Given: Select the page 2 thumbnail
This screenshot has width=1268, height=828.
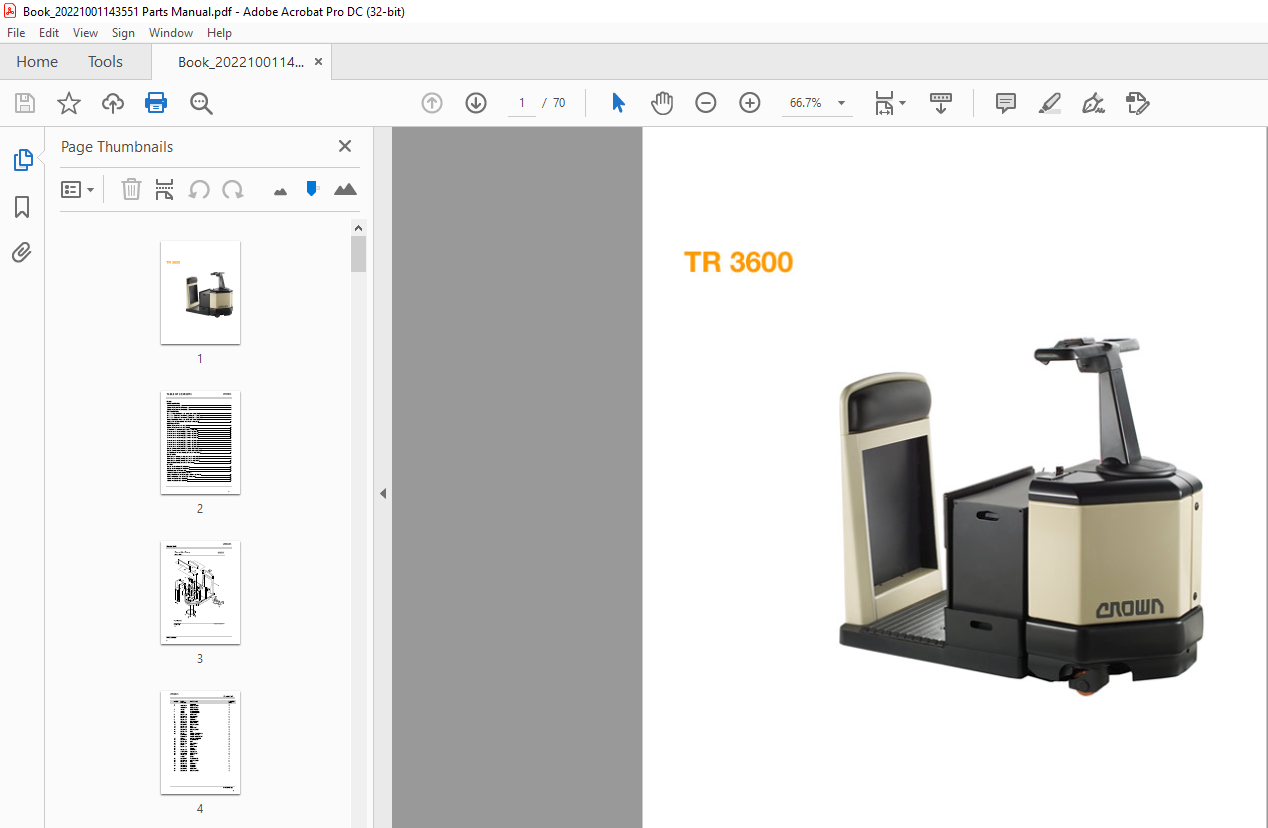Looking at the screenshot, I should pos(200,442).
